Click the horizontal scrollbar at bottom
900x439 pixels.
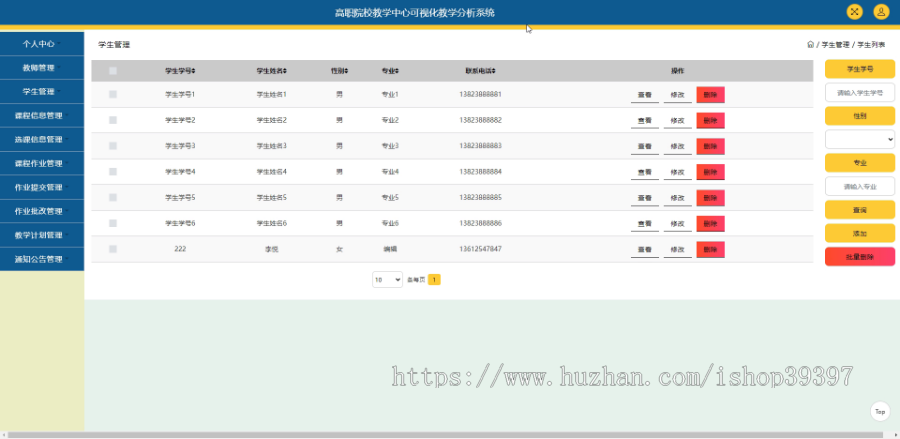click(445, 435)
